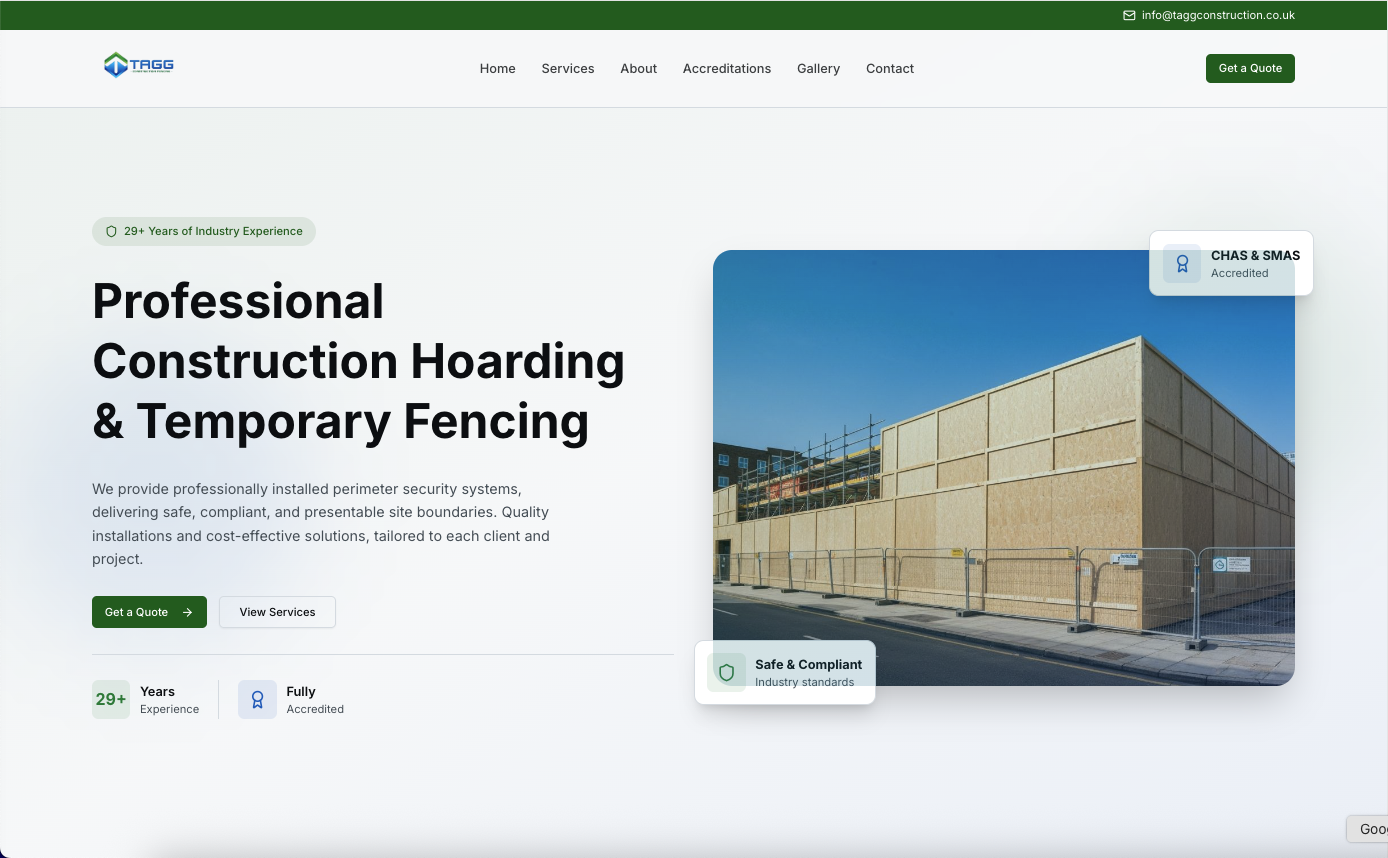Screen dimensions: 1388x858
Task: Click the shield icon in experience badge
Action: click(x=112, y=231)
